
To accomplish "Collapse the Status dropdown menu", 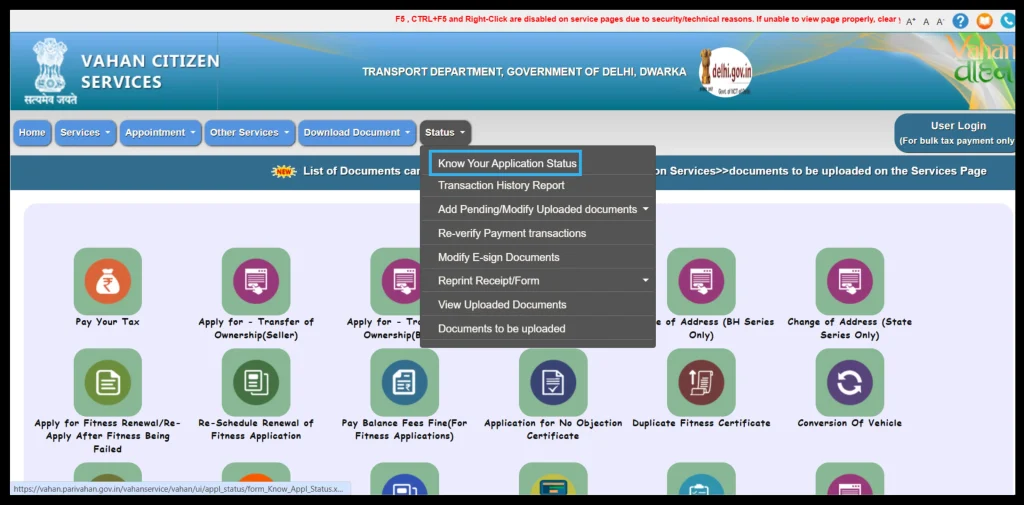I will point(445,133).
